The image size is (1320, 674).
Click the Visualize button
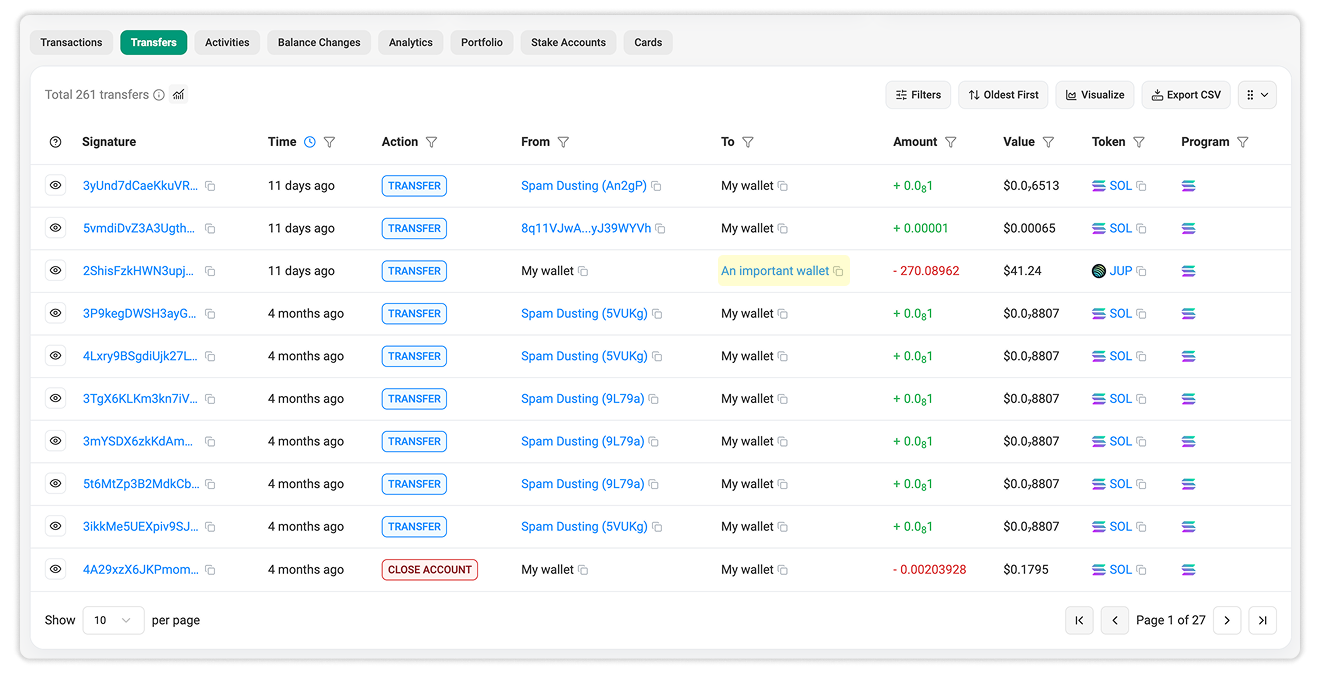coord(1095,95)
